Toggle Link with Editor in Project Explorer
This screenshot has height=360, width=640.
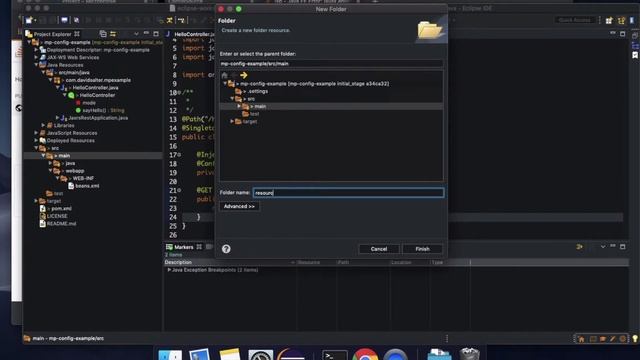tap(113, 34)
